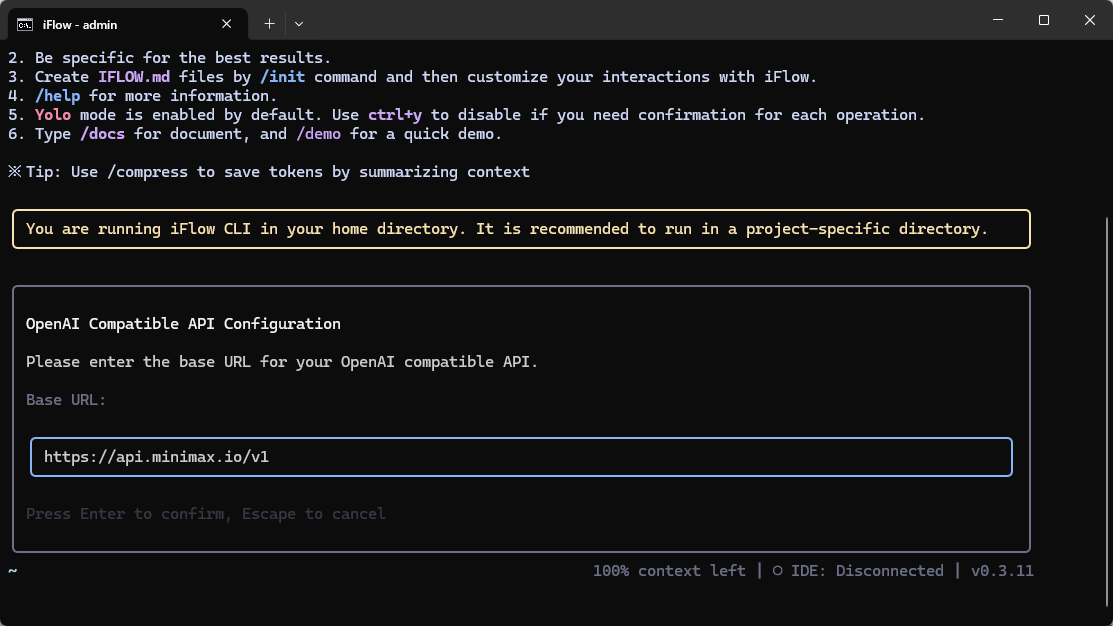
Task: Click the /help command text
Action: tap(57, 96)
